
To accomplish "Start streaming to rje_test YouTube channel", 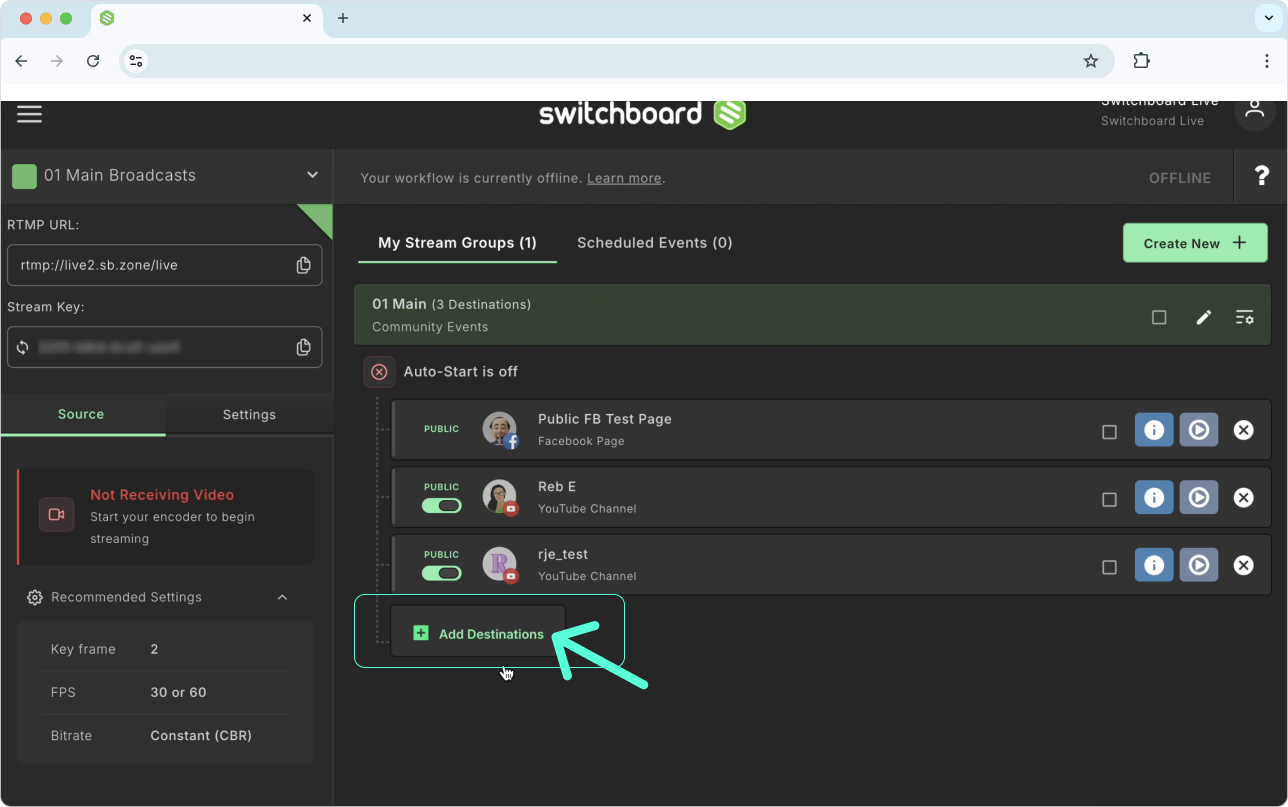I will [1199, 565].
